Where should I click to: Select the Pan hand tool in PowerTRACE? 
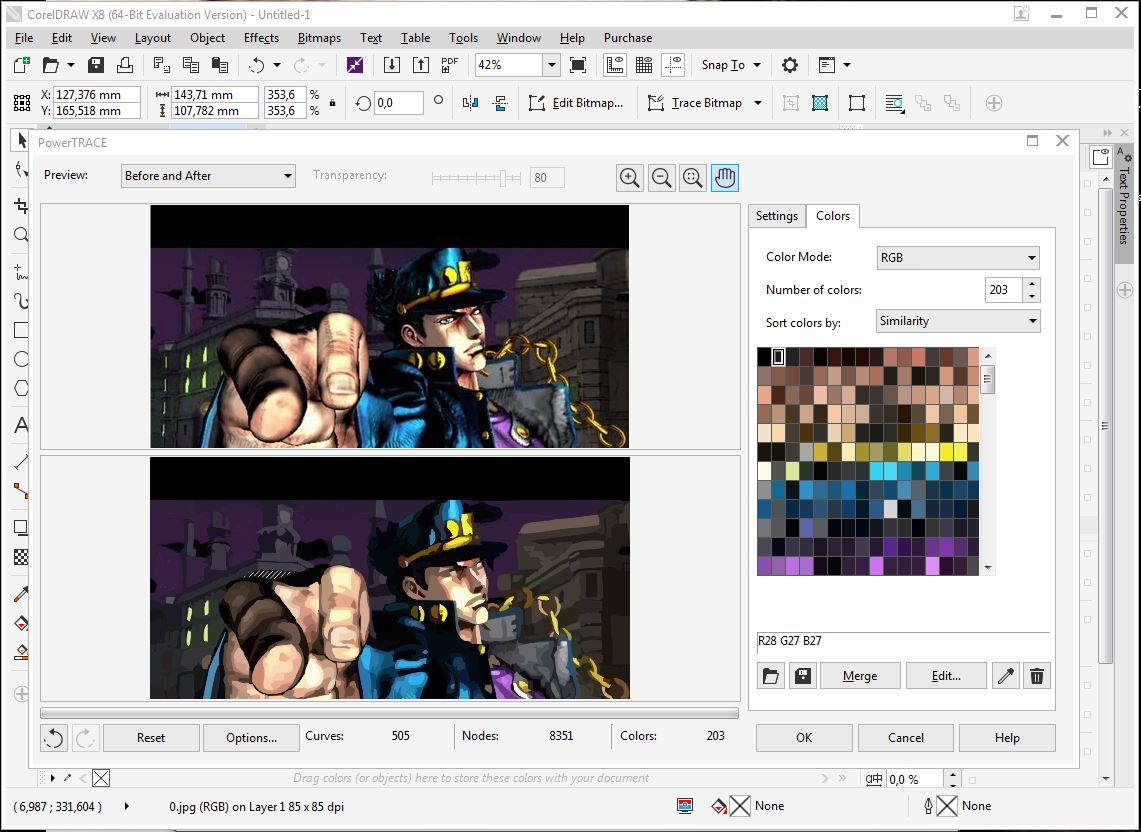coord(725,177)
